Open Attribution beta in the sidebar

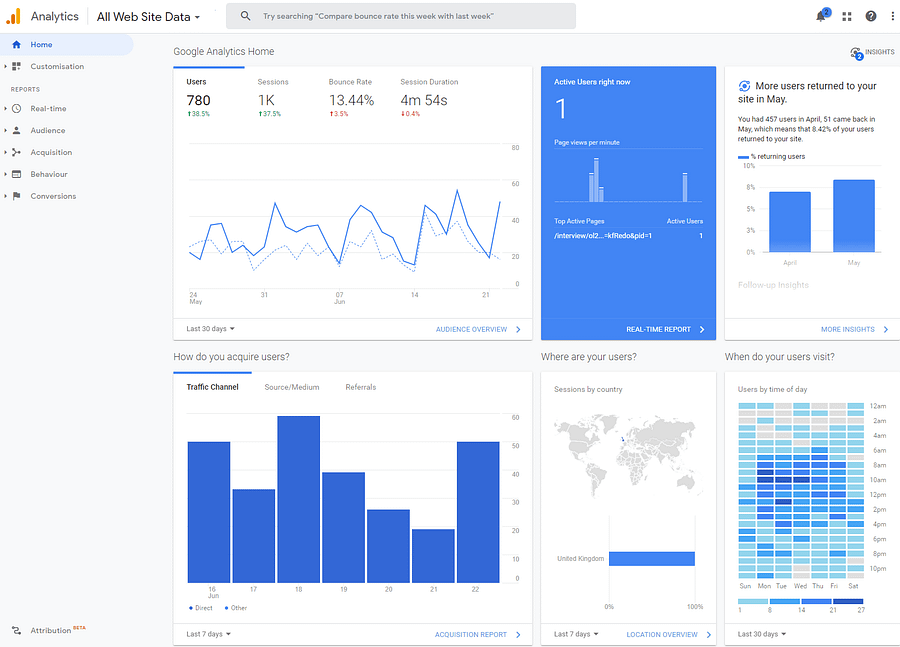click(x=58, y=630)
